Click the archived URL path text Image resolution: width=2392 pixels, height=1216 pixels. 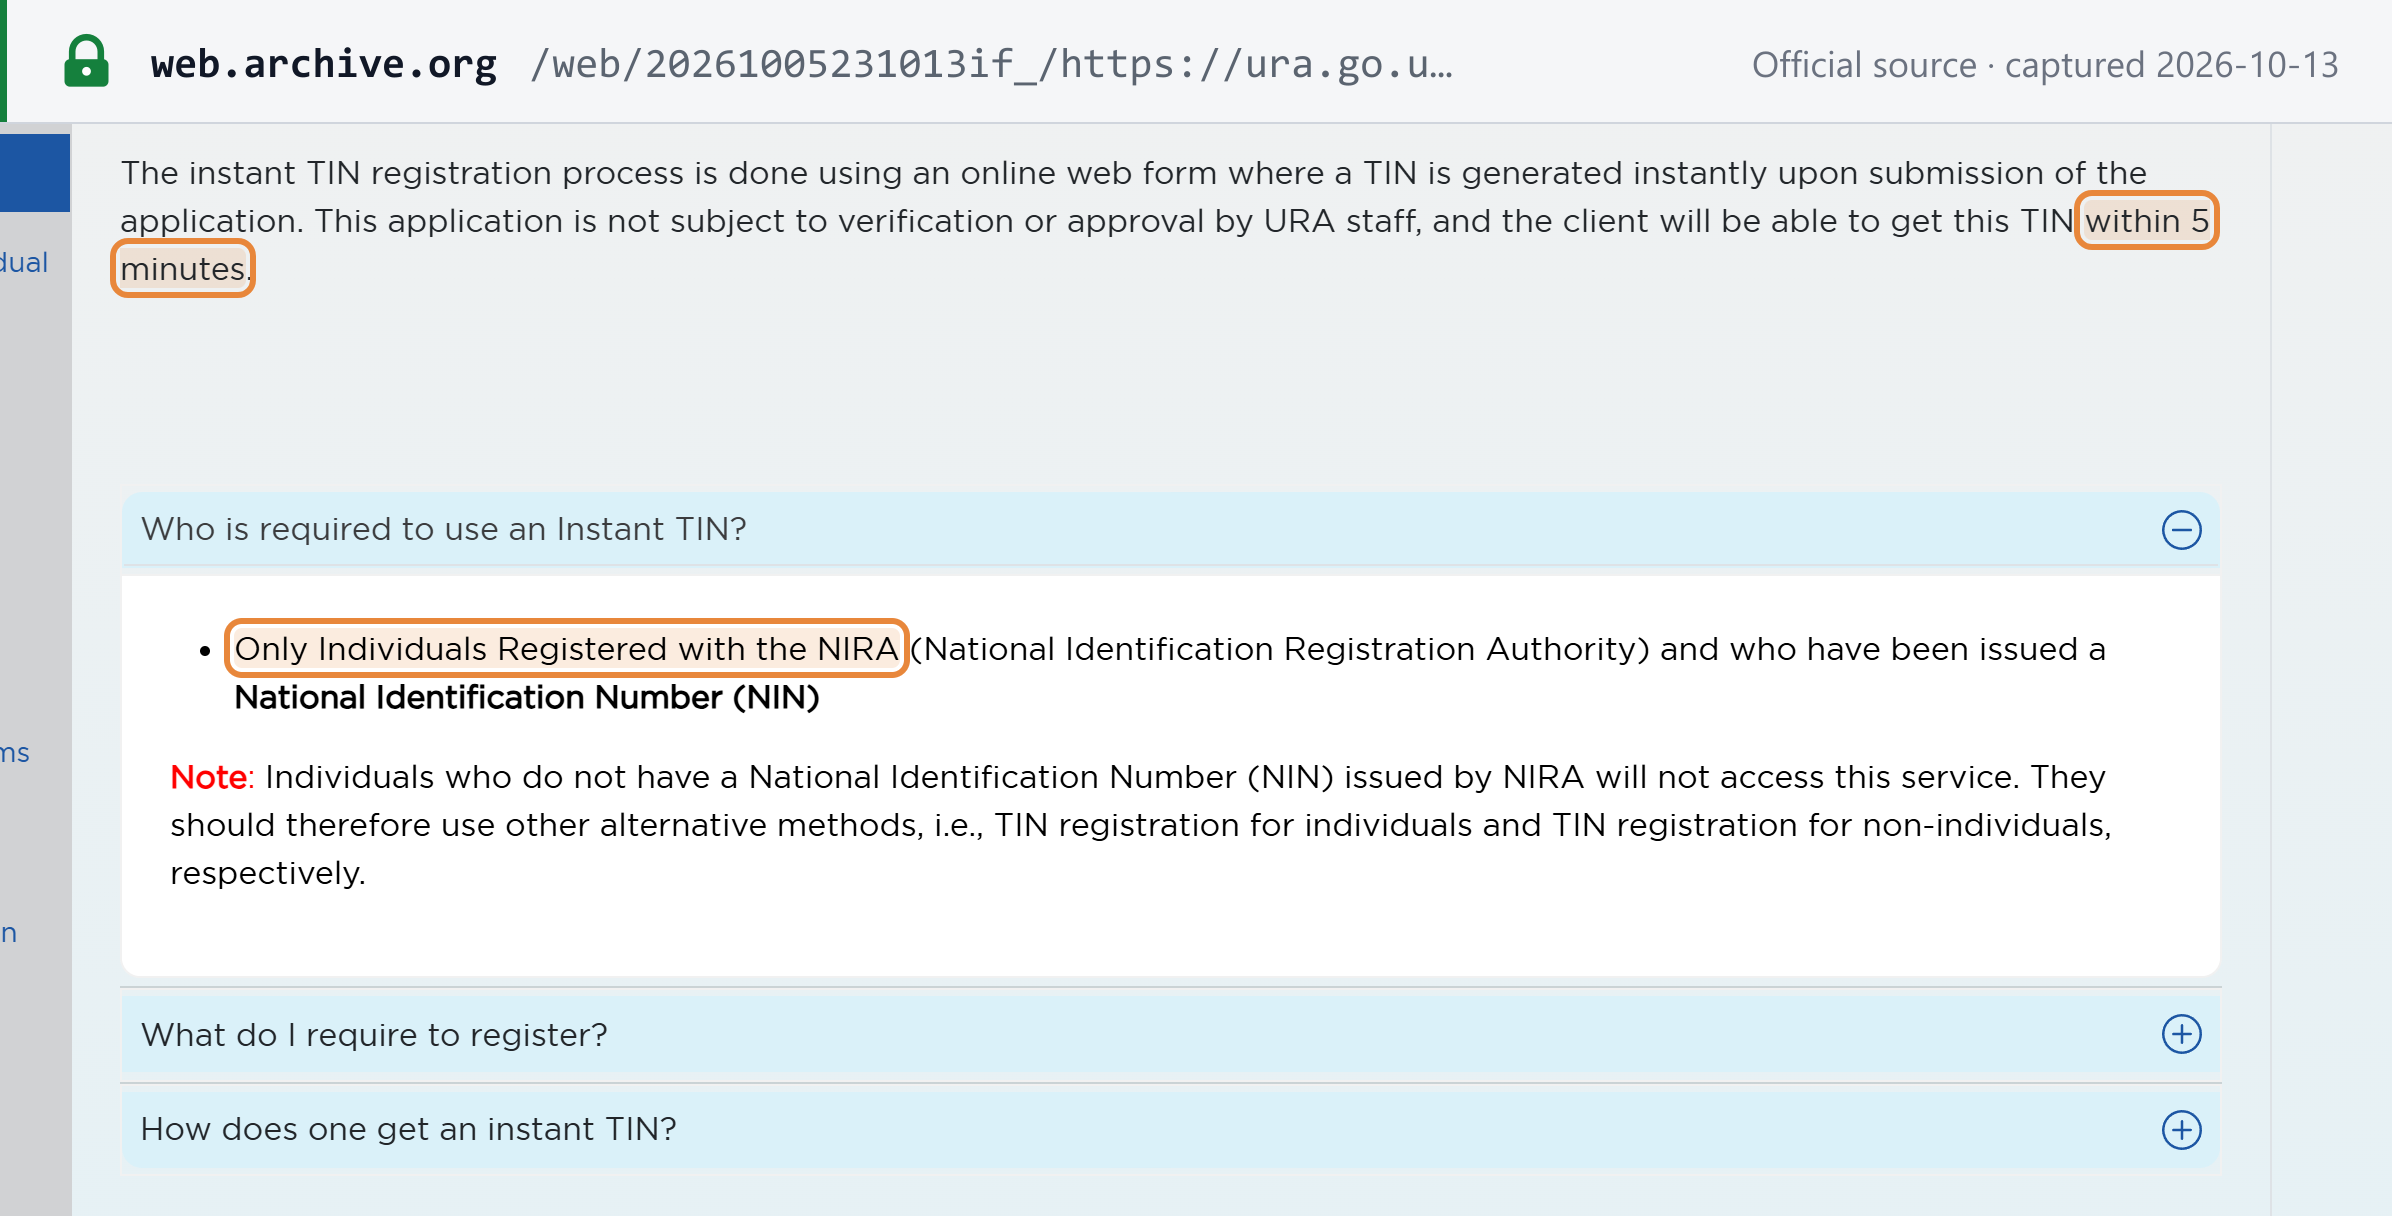click(x=991, y=64)
